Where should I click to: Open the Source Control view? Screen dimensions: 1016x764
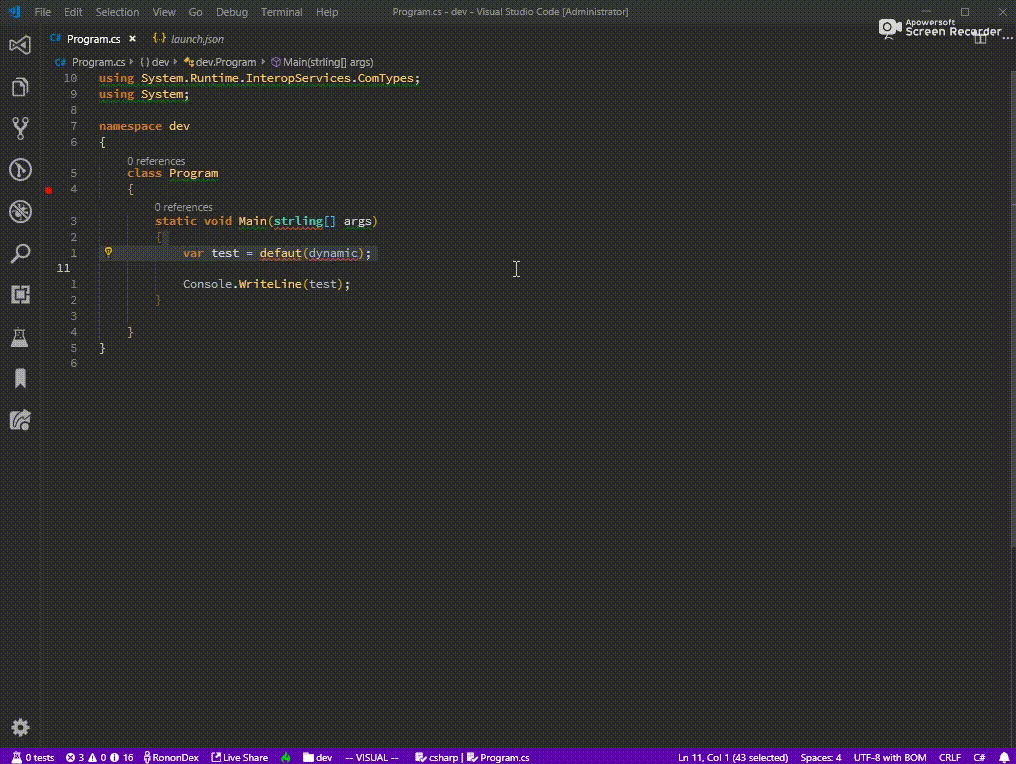coord(20,127)
